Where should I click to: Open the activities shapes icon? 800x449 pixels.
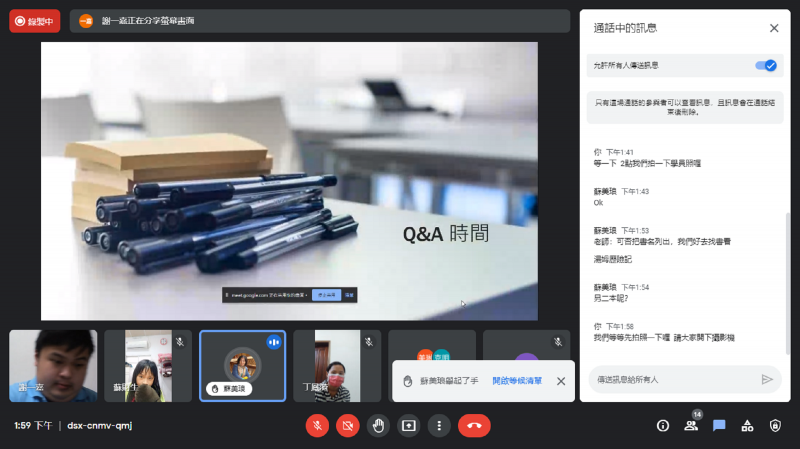click(x=747, y=426)
